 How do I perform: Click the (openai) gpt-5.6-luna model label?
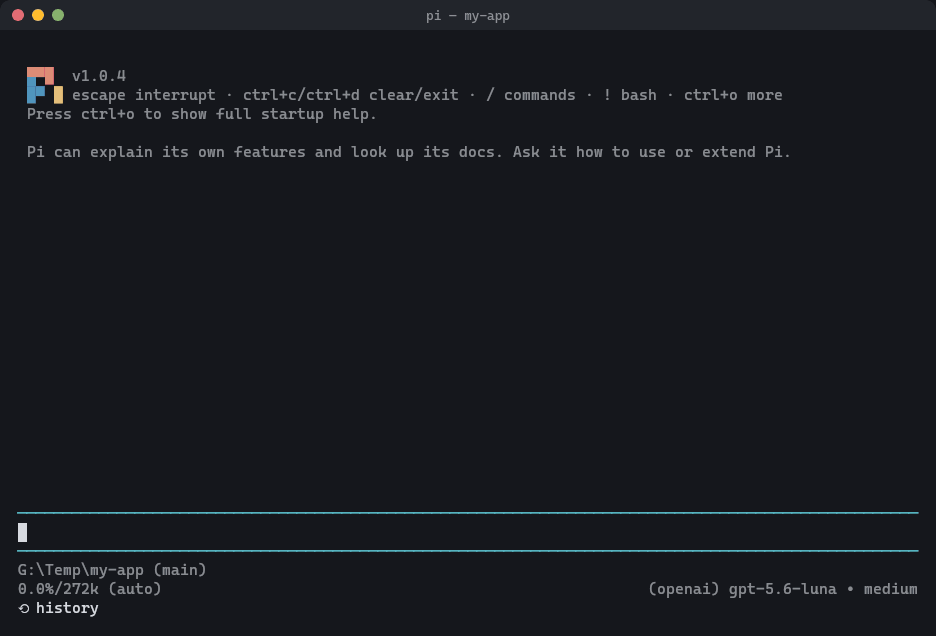(x=743, y=589)
